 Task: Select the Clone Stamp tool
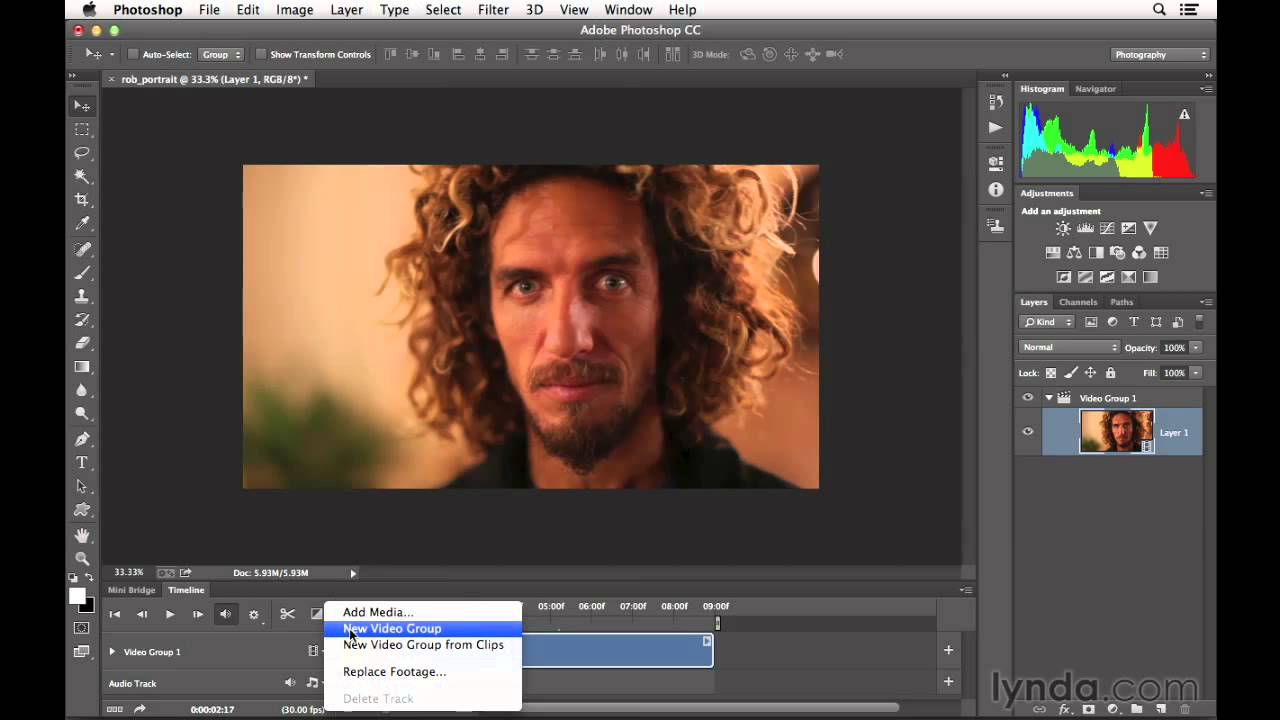82,296
